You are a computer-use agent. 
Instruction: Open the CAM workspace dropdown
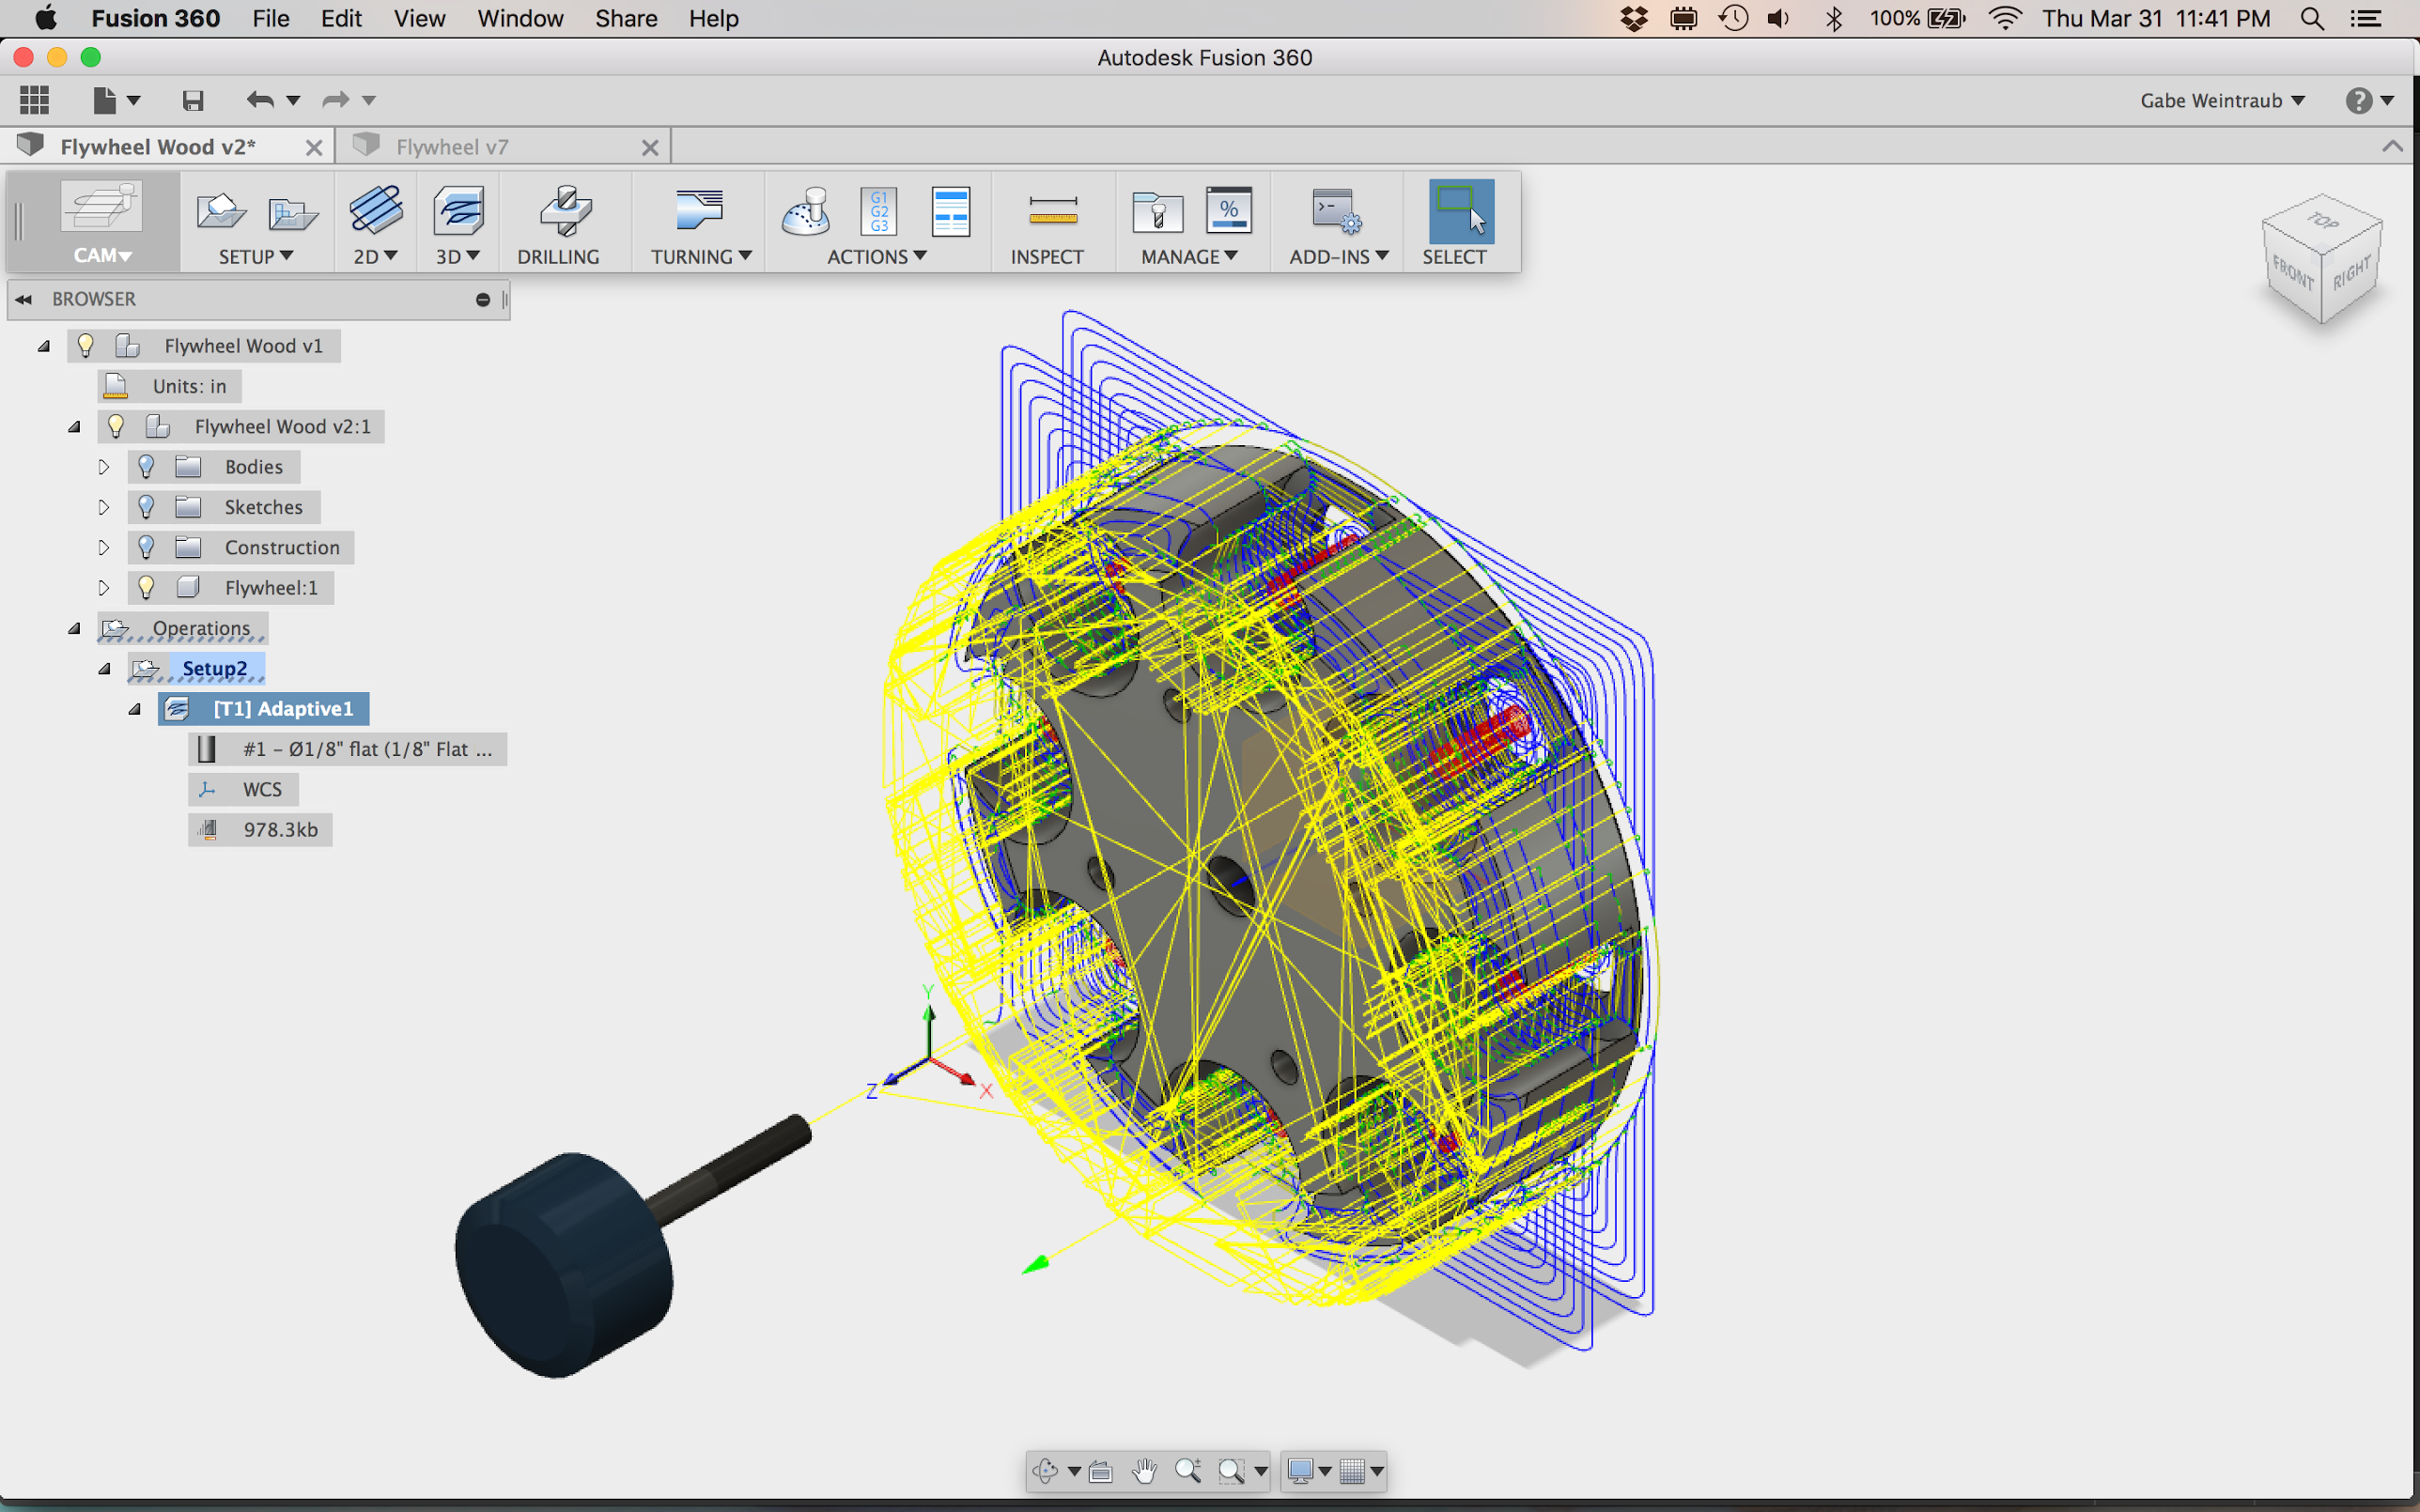point(102,256)
